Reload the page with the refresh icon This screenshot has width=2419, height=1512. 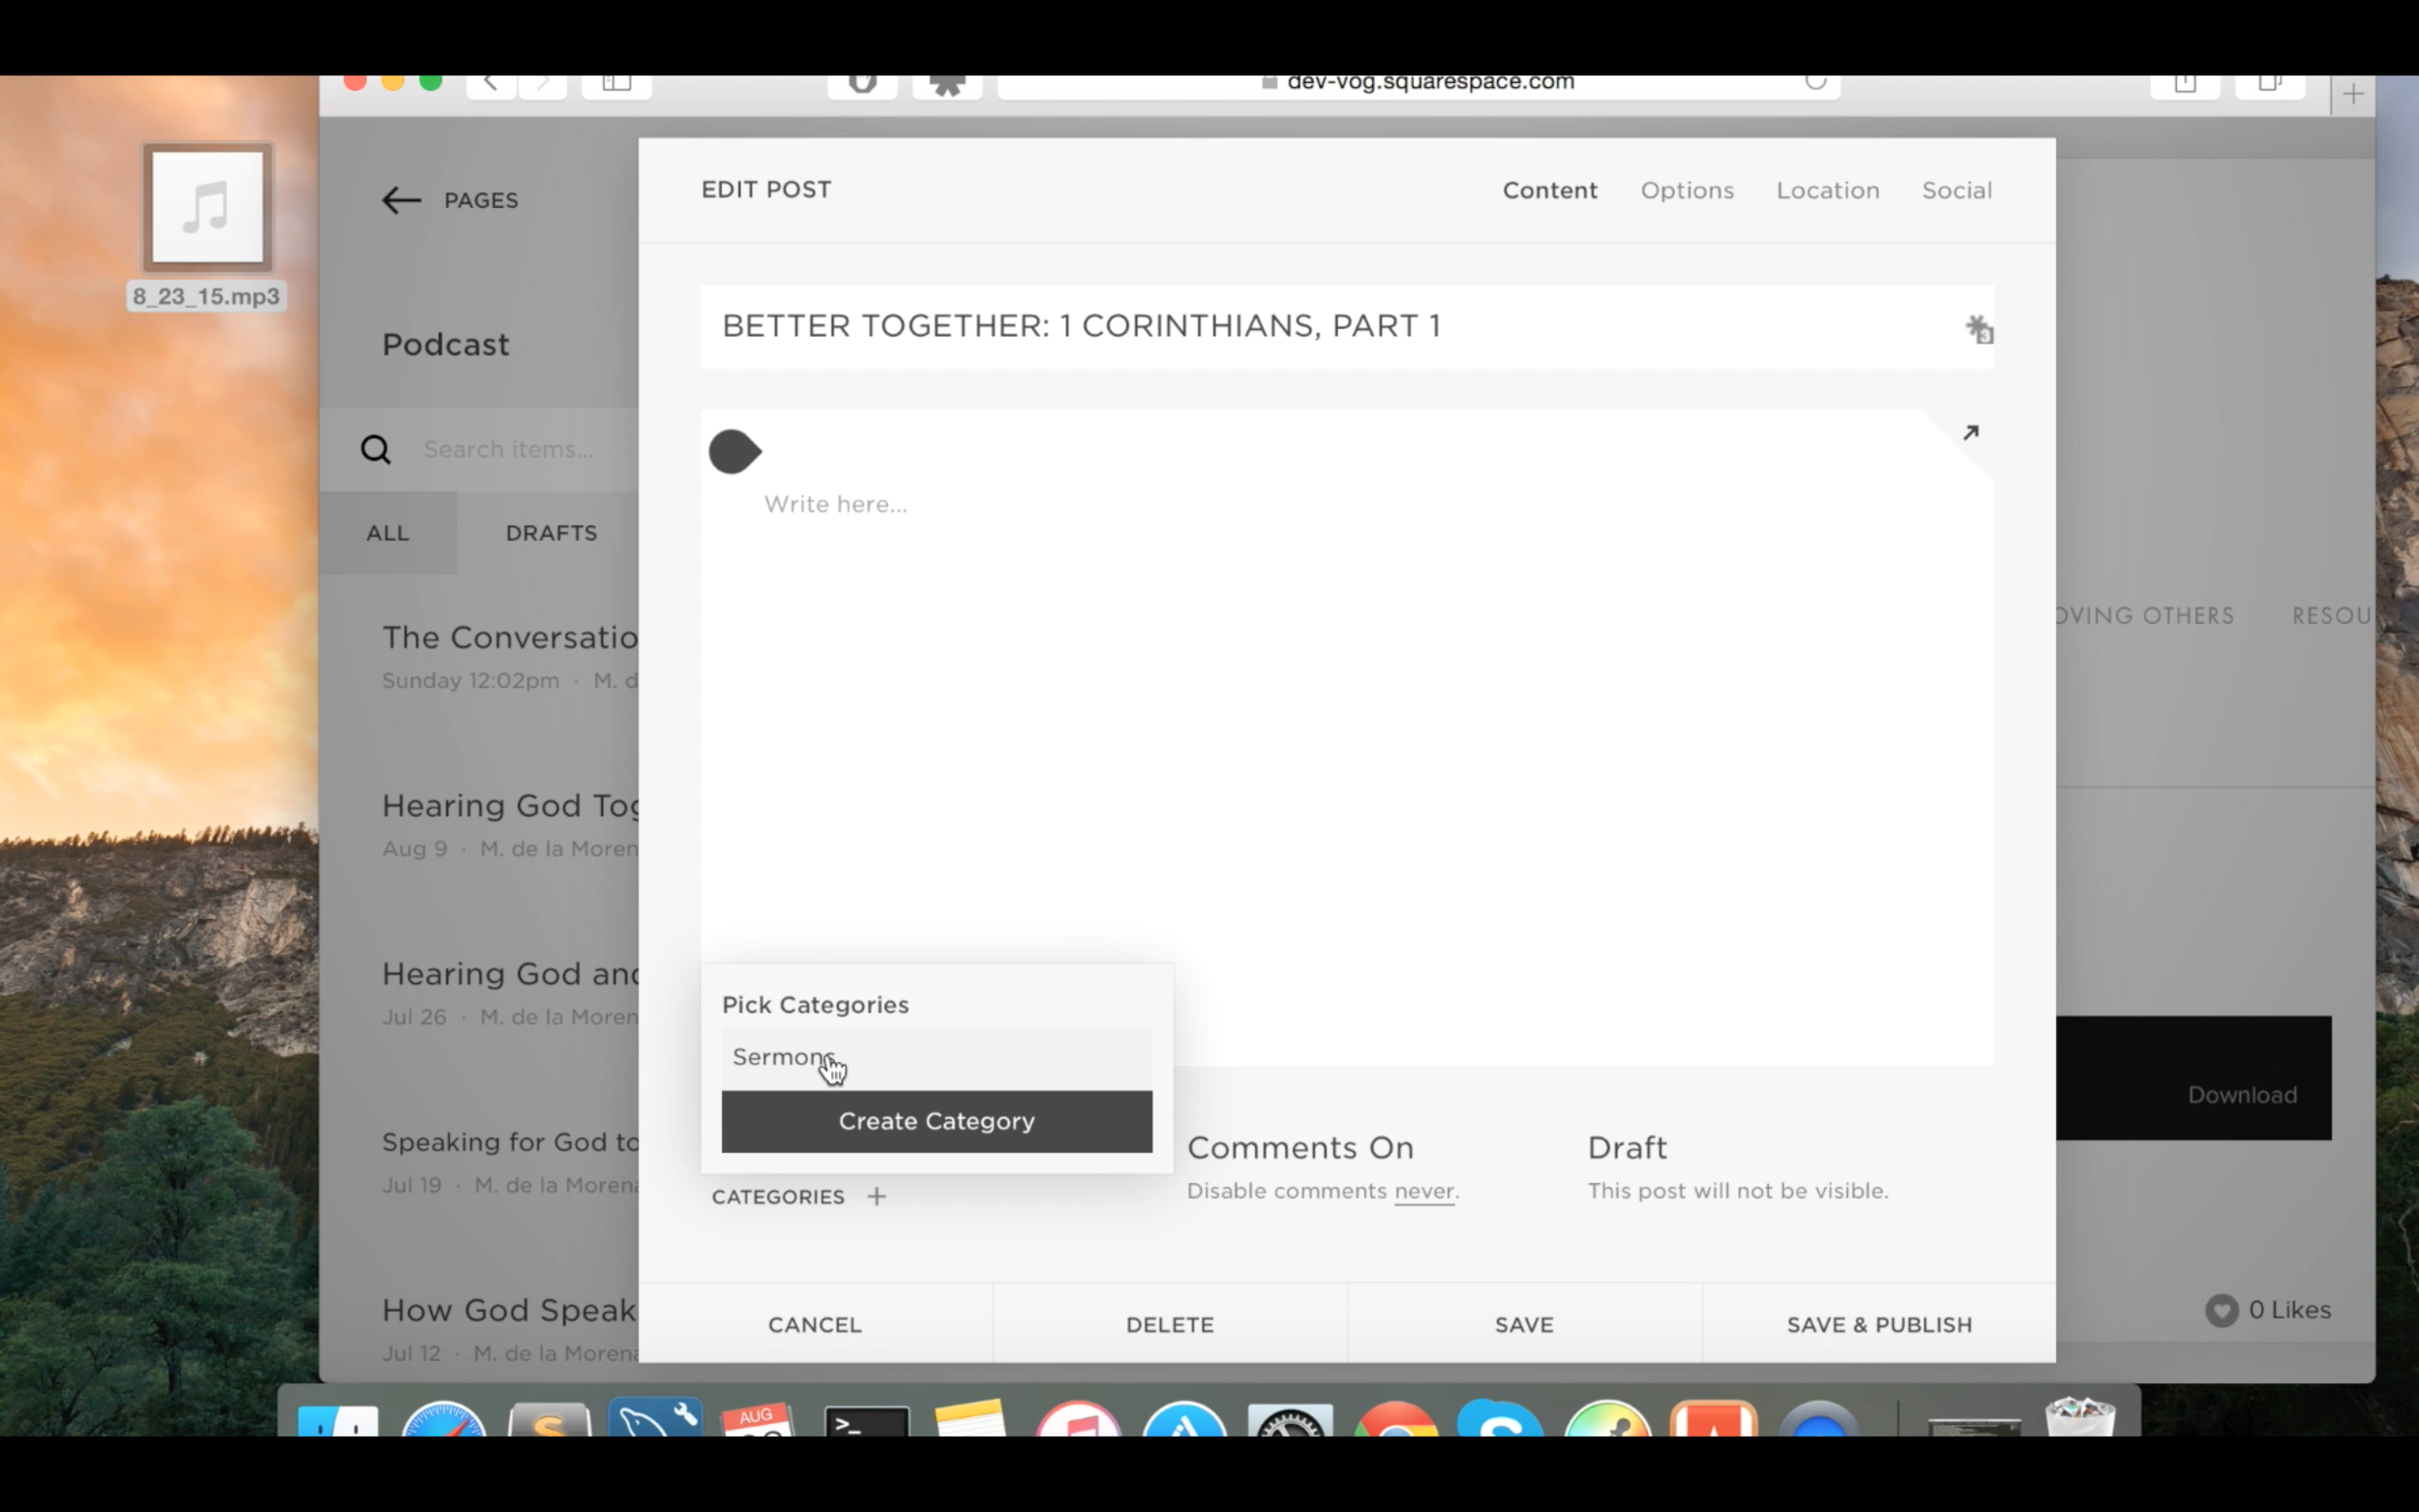pos(1815,82)
